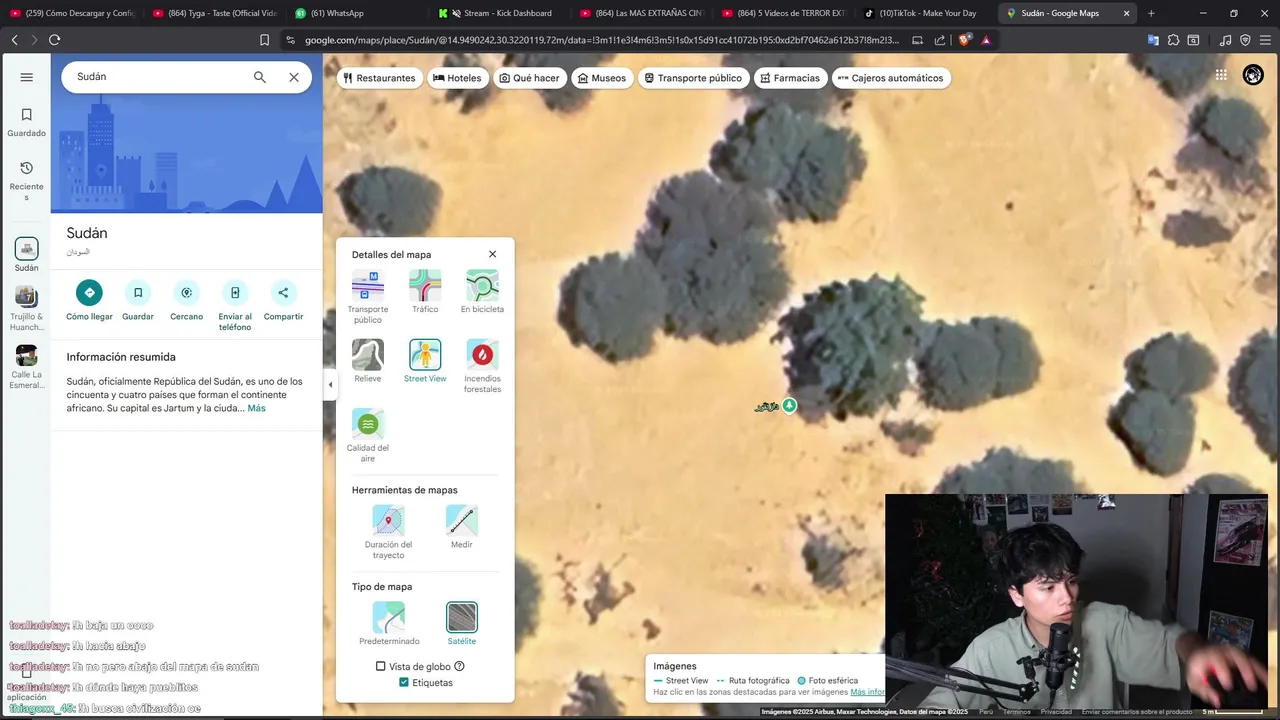Select the Sudán recent item in sidebar
1280x720 pixels.
[27, 255]
